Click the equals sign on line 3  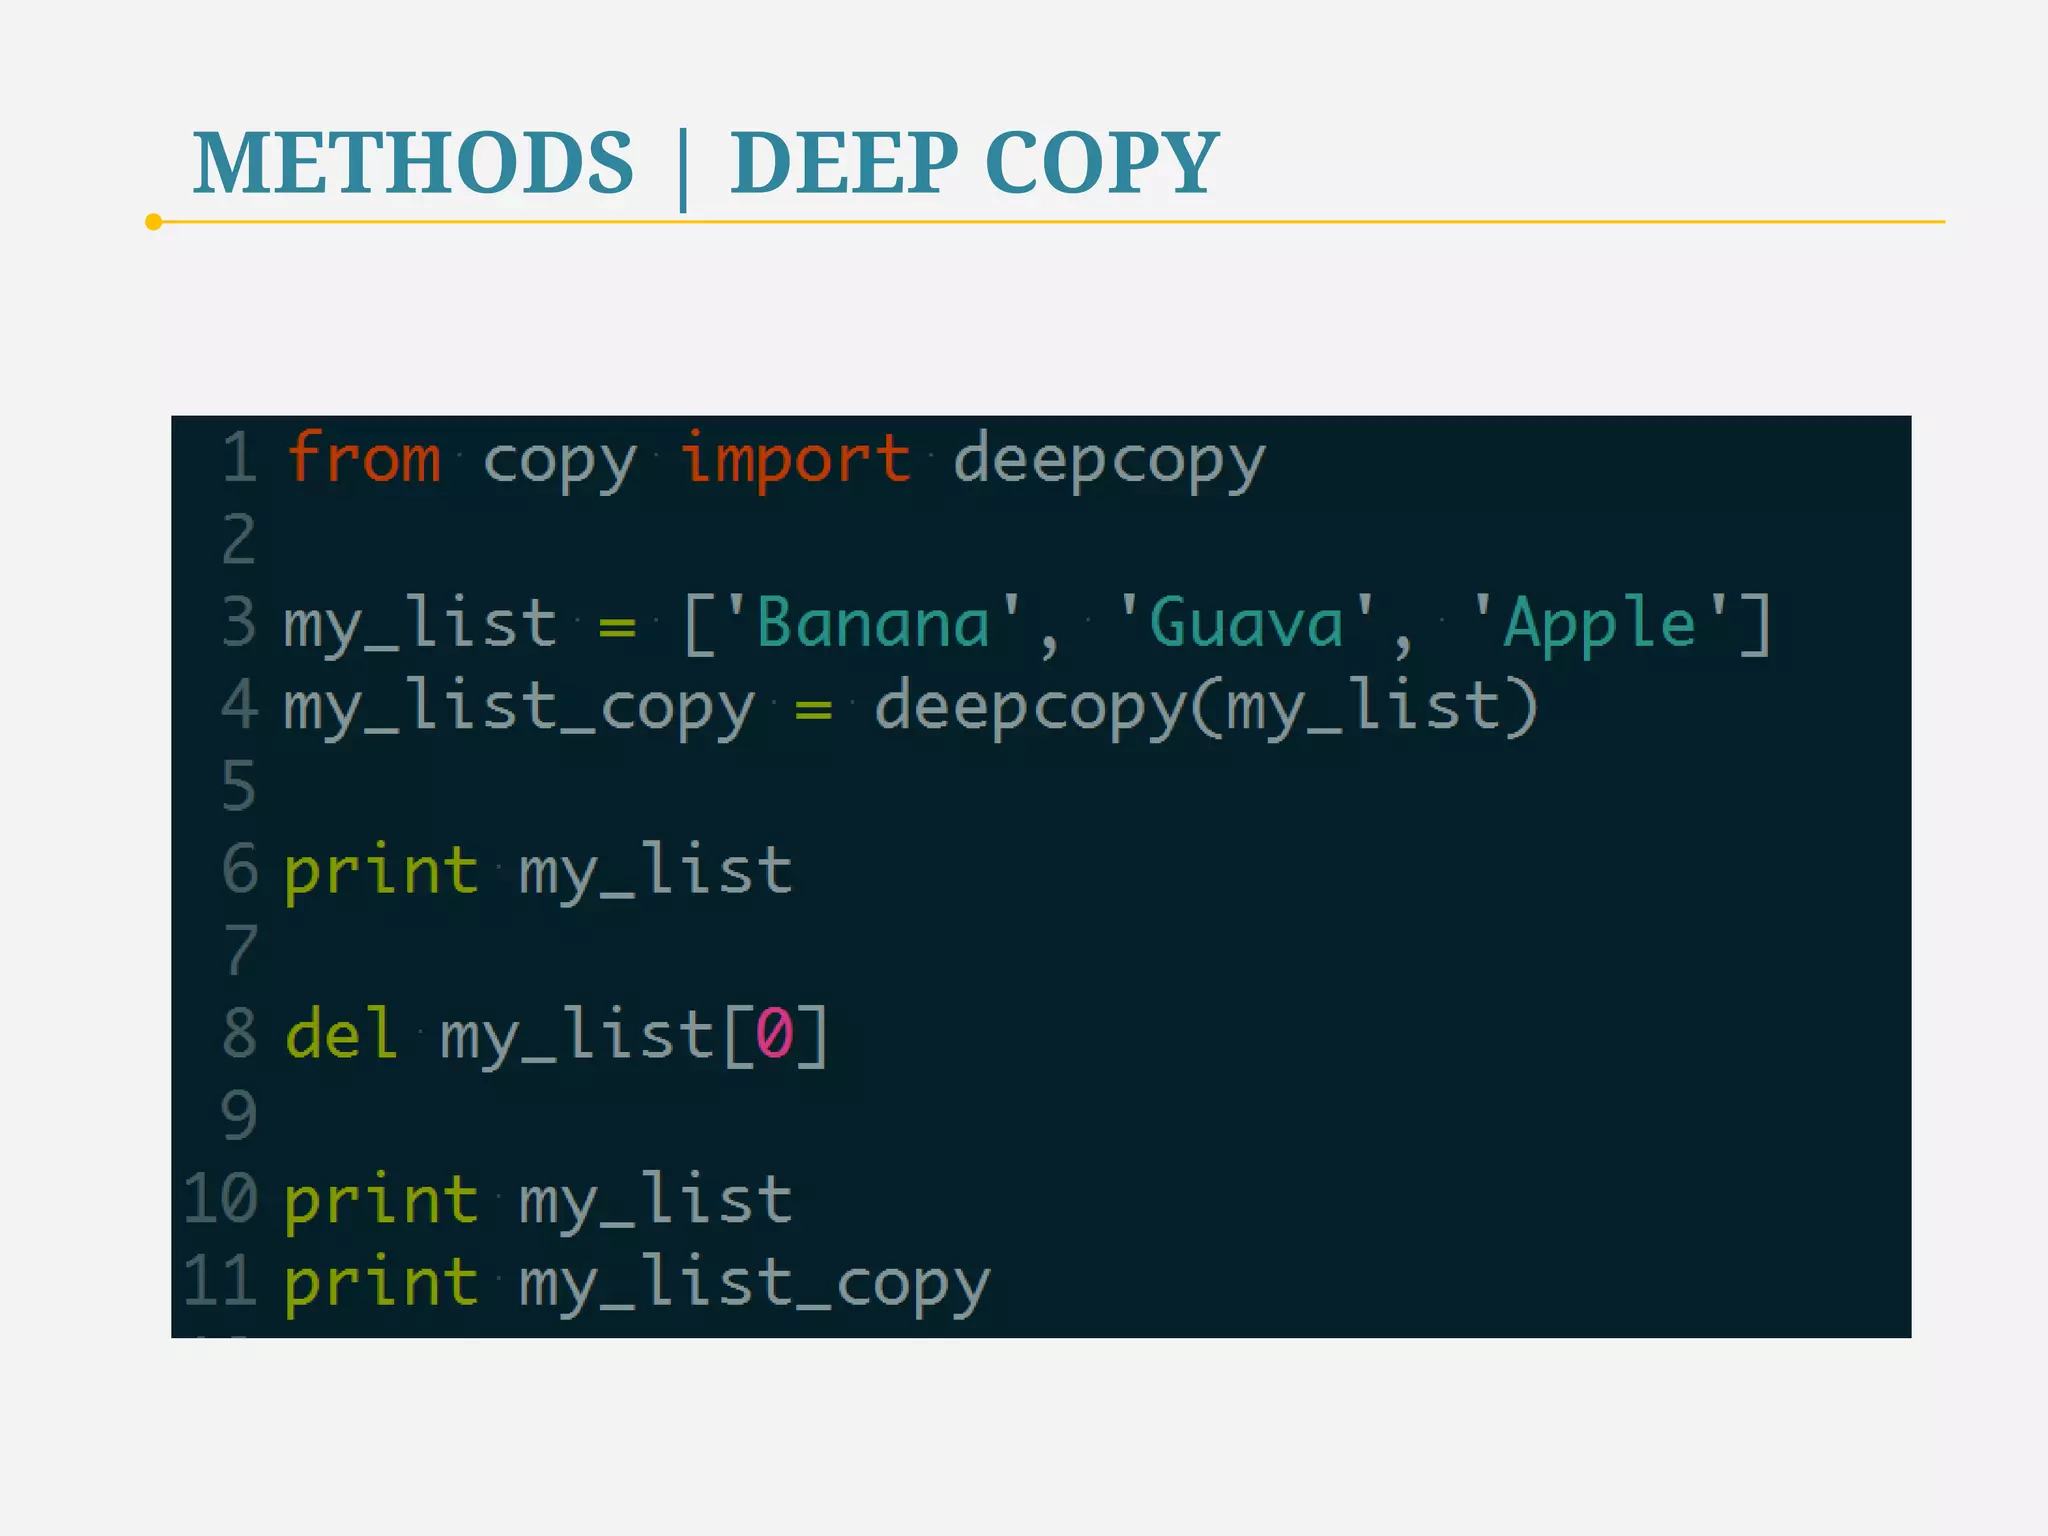click(617, 627)
